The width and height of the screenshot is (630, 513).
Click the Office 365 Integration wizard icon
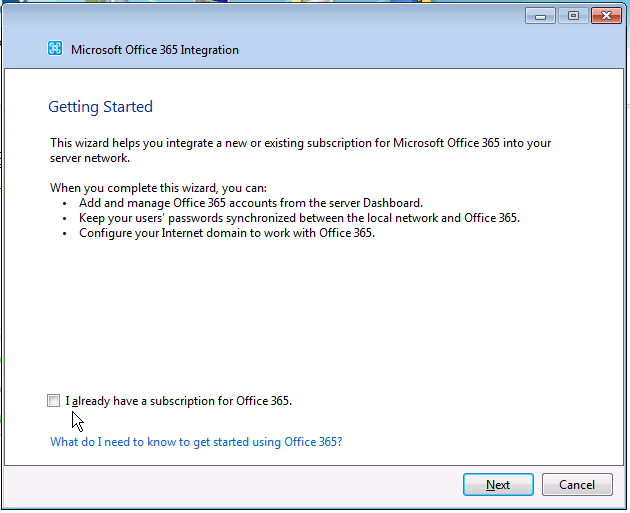[55, 49]
